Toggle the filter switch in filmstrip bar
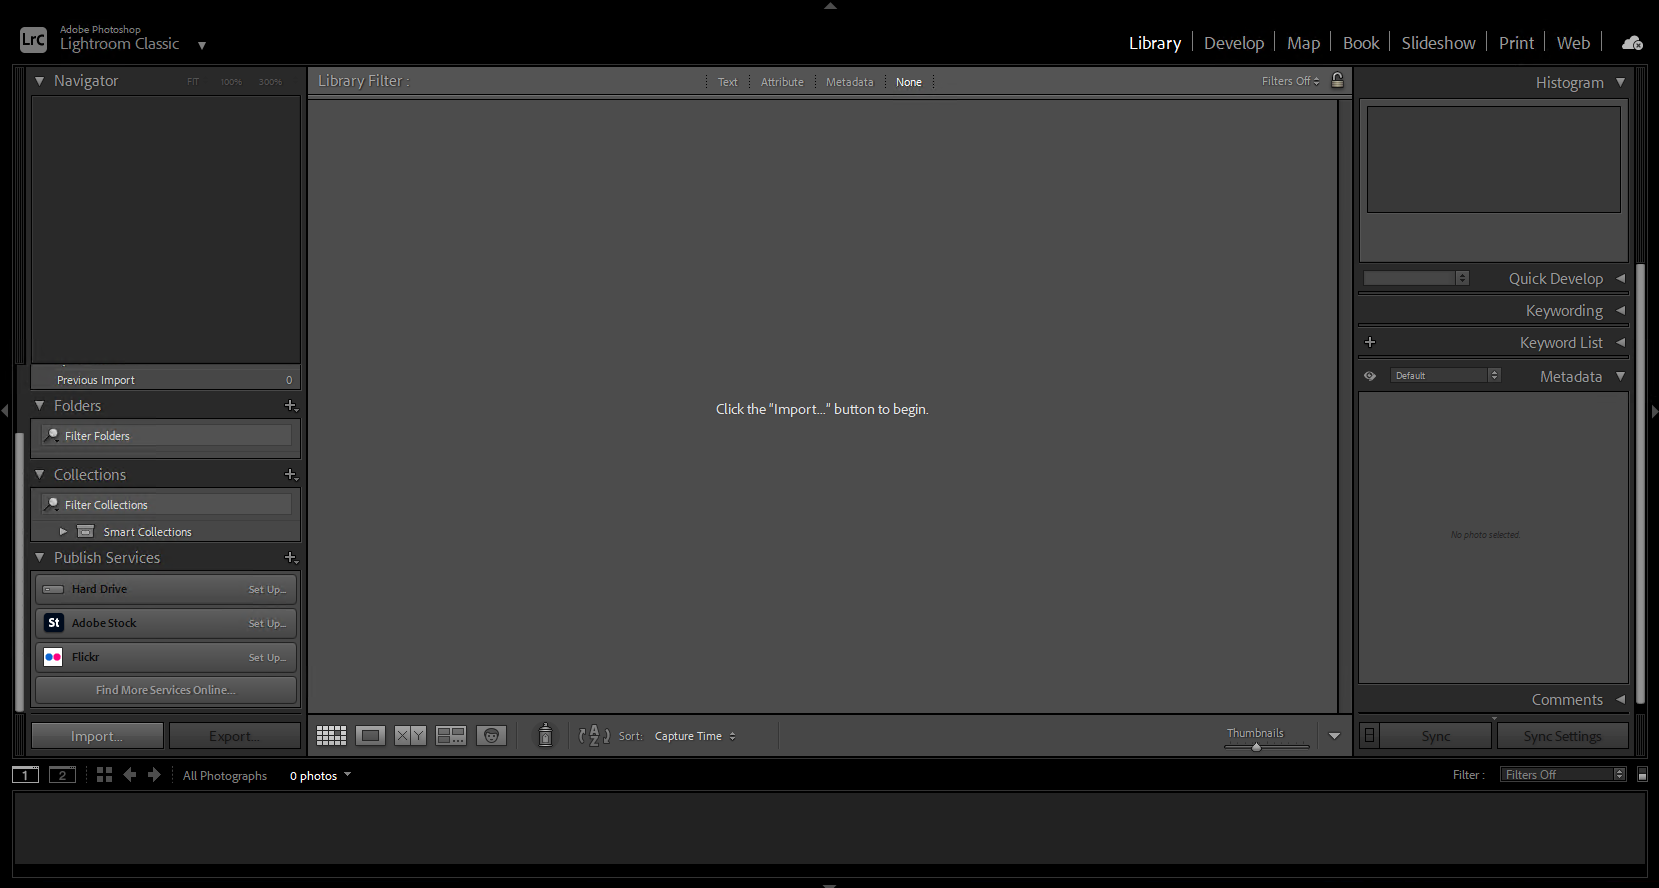Screen dimensions: 1659x888 1642,775
